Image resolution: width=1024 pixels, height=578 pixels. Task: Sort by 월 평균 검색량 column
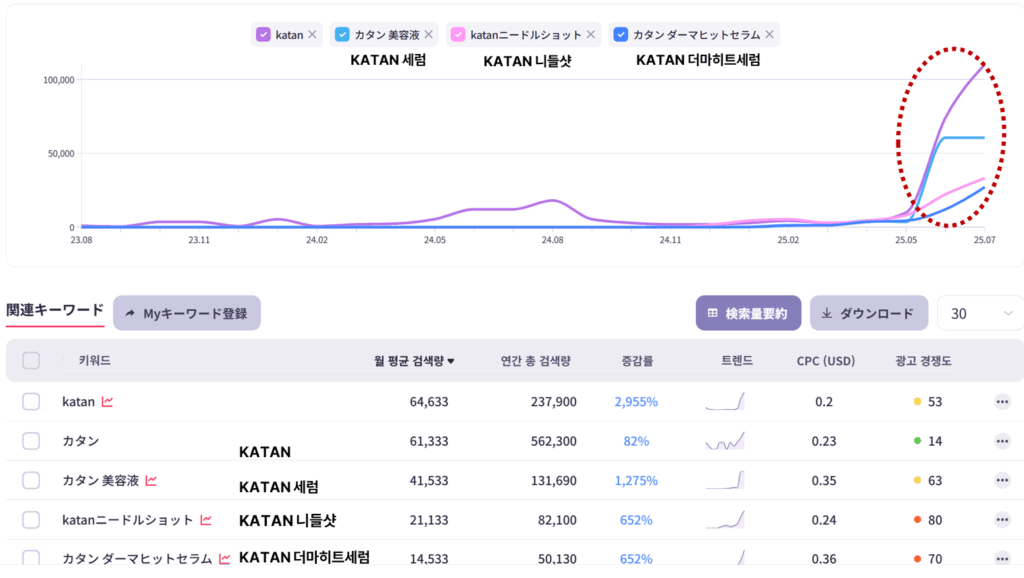click(x=414, y=361)
